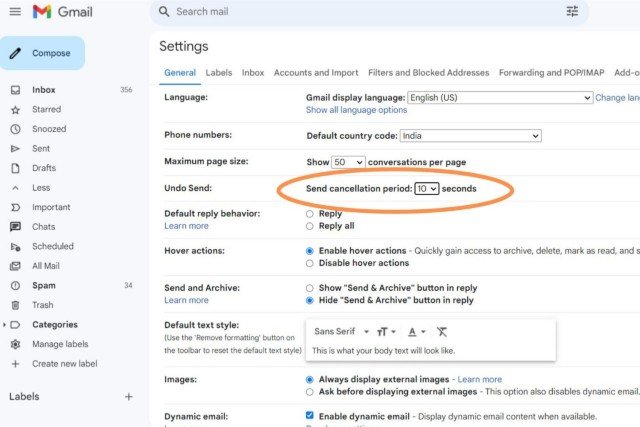Open the Drafts folder

(x=44, y=168)
